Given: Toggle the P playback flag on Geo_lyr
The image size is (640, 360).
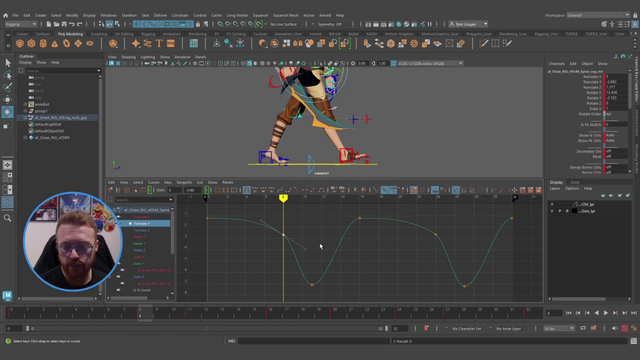Looking at the screenshot, I should click(560, 211).
